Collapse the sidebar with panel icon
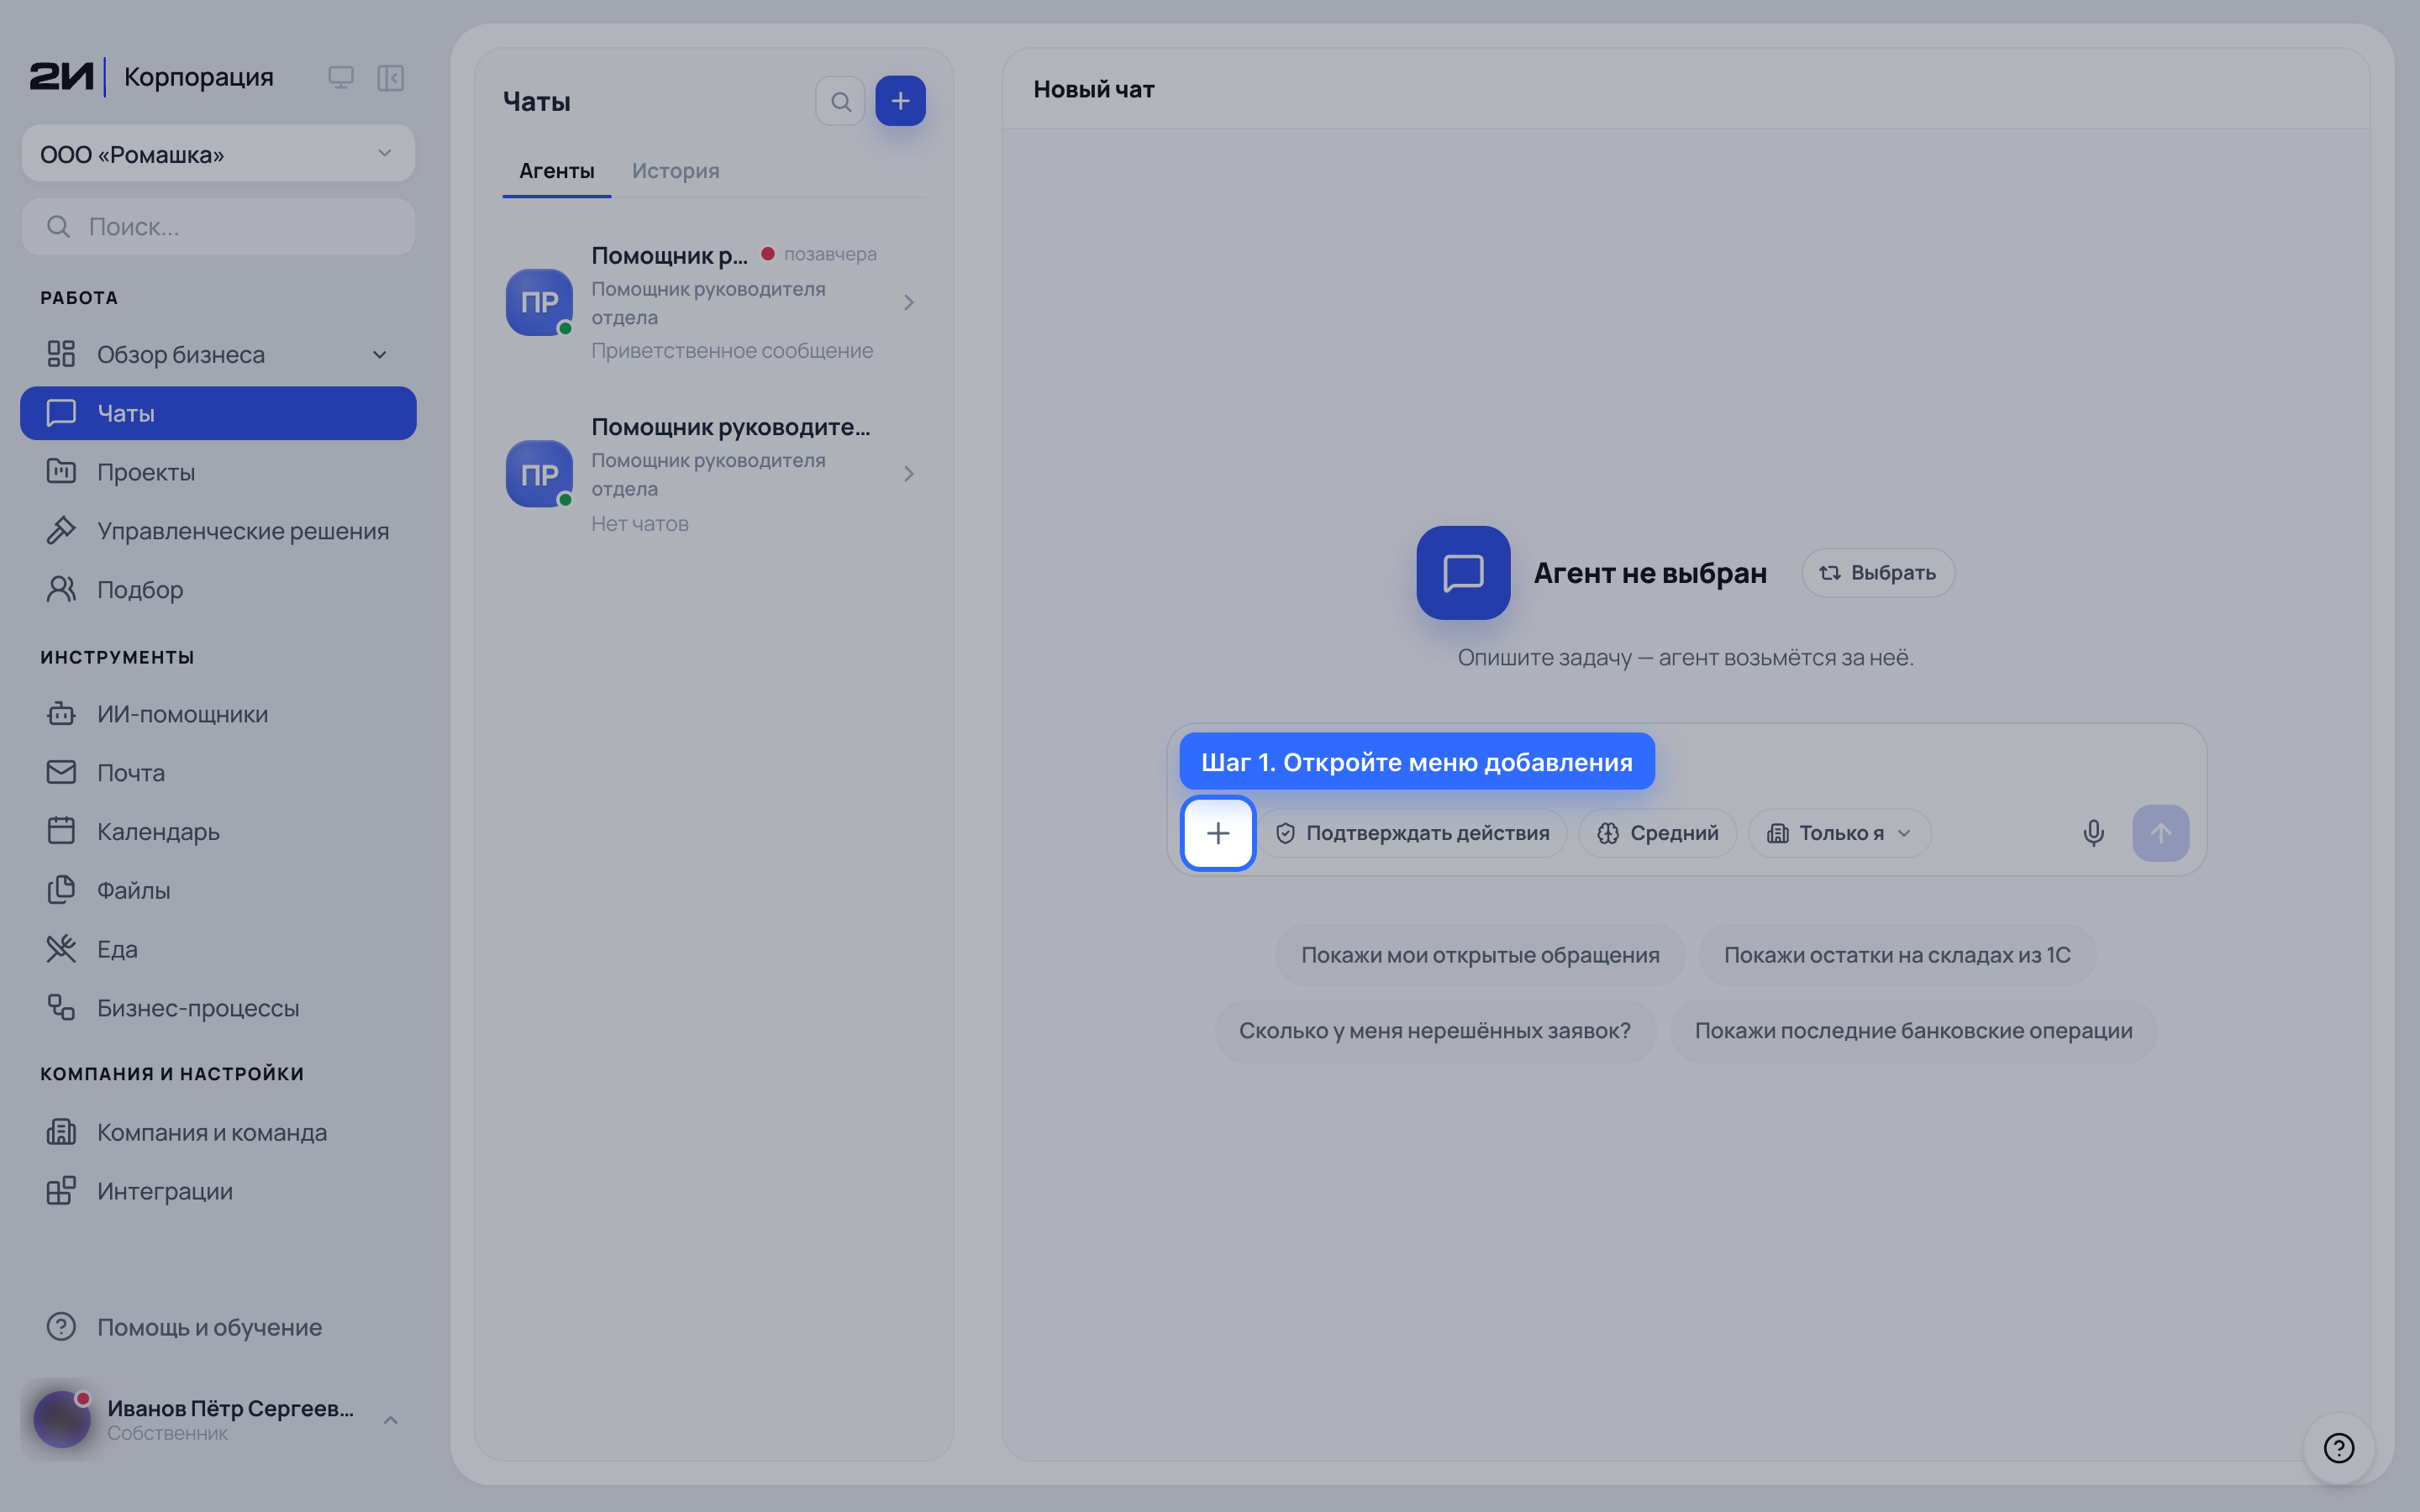 click(x=390, y=77)
